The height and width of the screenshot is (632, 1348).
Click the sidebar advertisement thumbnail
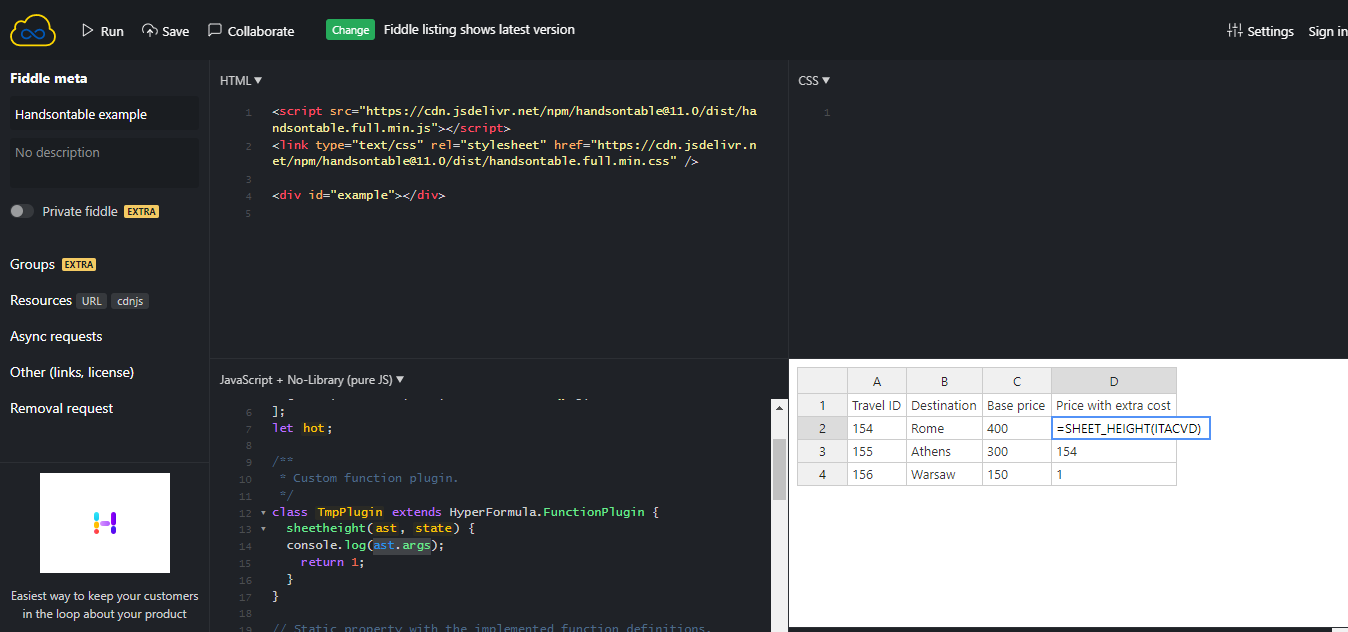pyautogui.click(x=105, y=523)
